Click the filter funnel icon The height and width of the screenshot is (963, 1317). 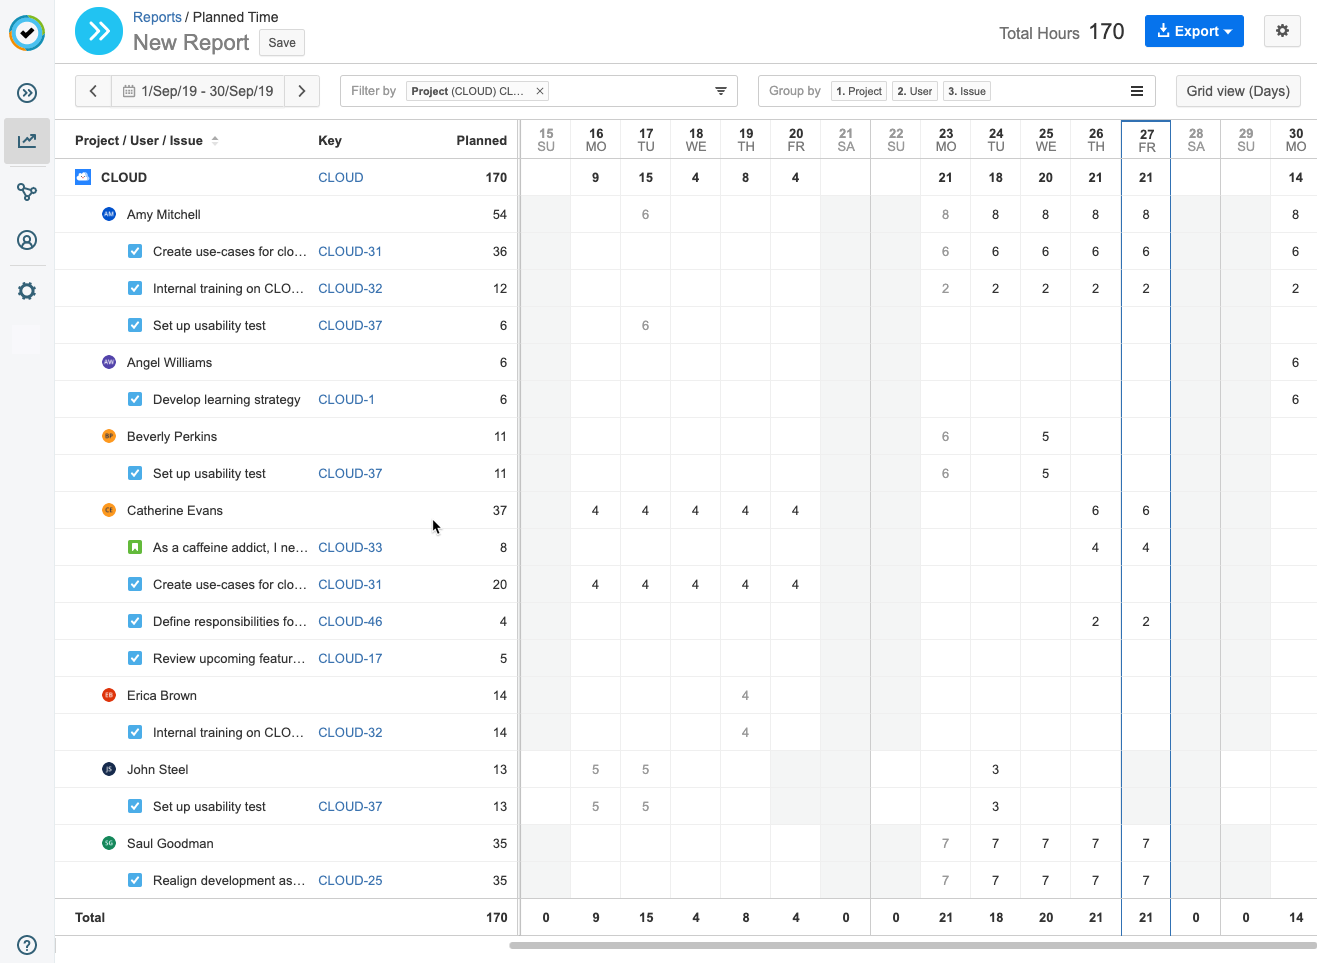720,91
